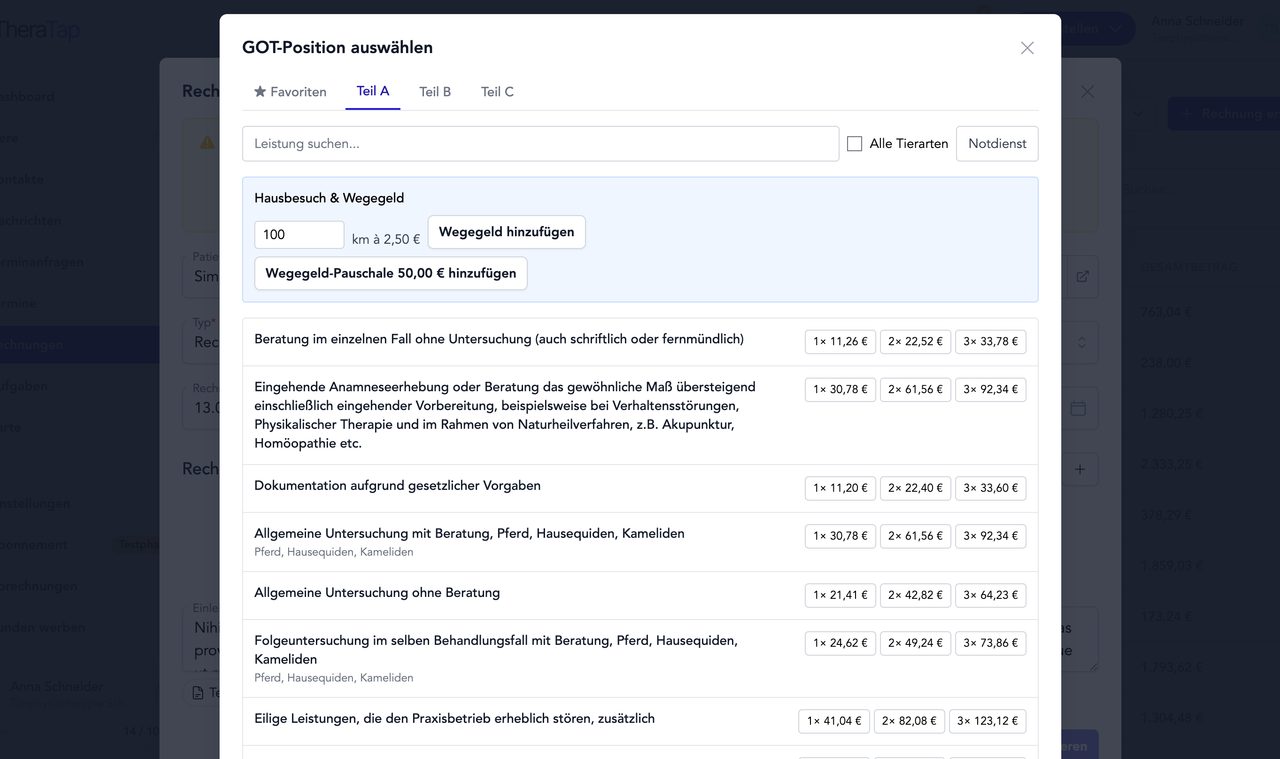1280x759 pixels.
Task: Click the Dokumentation aufgrund gesetzlicher Vorgaben row text
Action: click(397, 486)
